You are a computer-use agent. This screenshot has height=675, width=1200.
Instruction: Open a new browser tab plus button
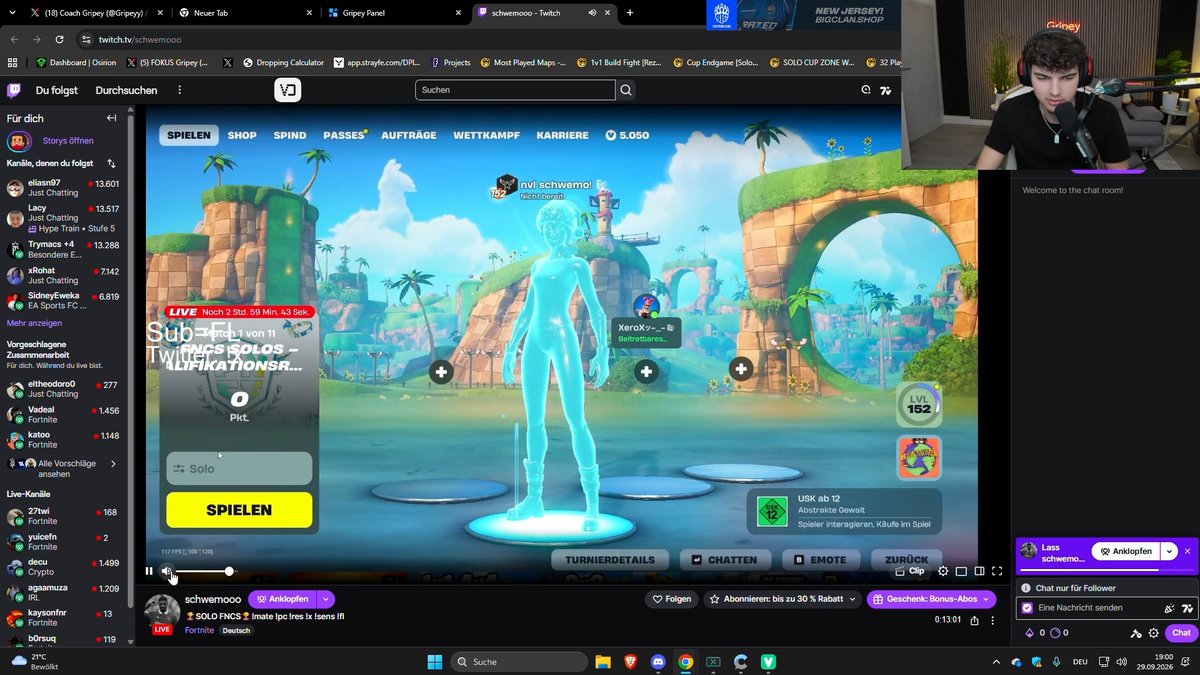tap(630, 13)
